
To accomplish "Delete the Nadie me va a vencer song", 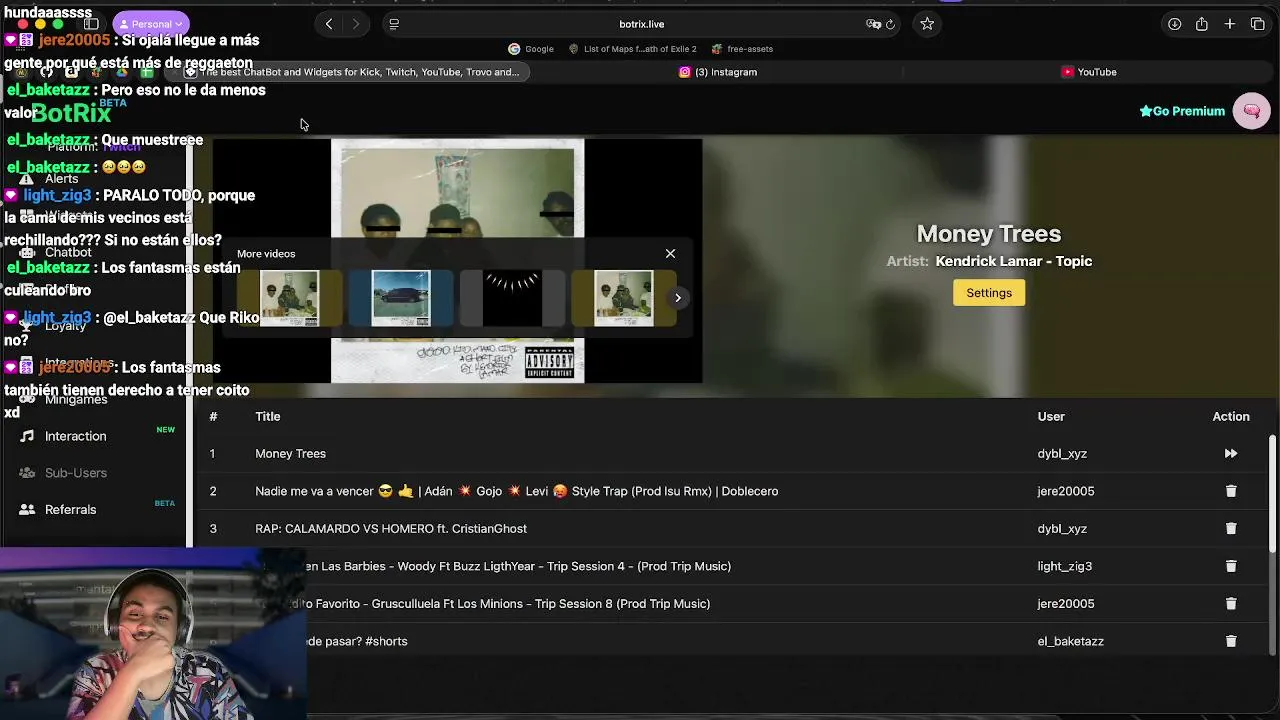I will click(x=1231, y=491).
